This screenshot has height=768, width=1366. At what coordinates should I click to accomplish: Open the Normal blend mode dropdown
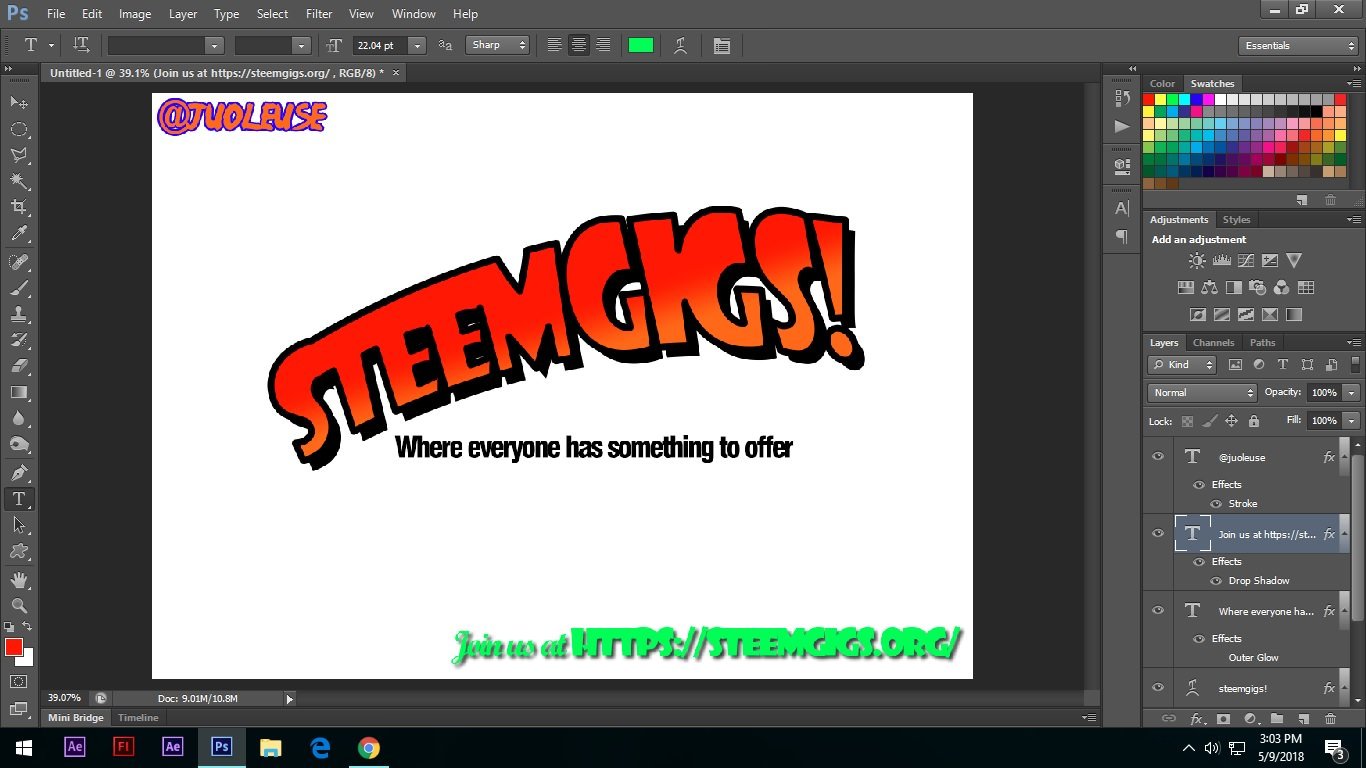click(1202, 393)
